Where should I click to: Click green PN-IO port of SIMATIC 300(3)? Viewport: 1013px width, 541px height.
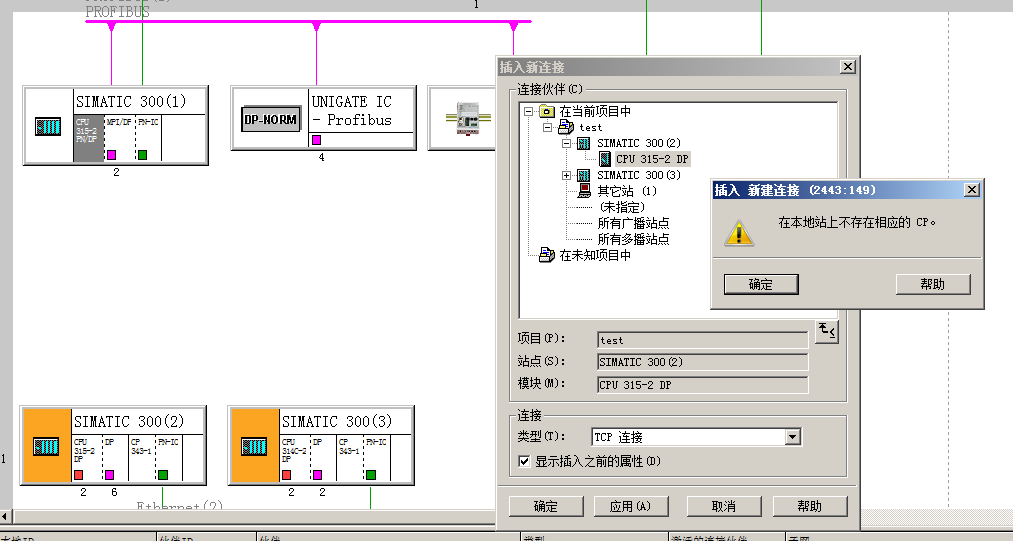click(371, 475)
